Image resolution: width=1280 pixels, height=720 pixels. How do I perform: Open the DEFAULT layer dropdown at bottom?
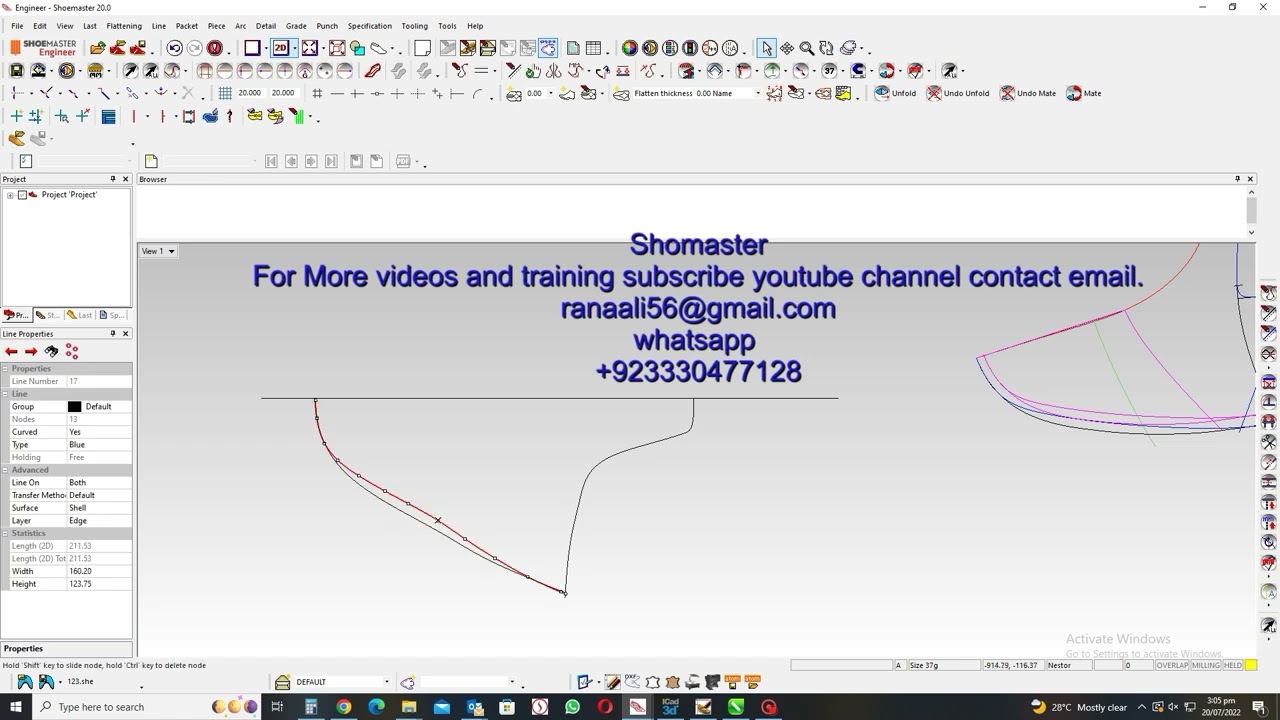point(387,682)
